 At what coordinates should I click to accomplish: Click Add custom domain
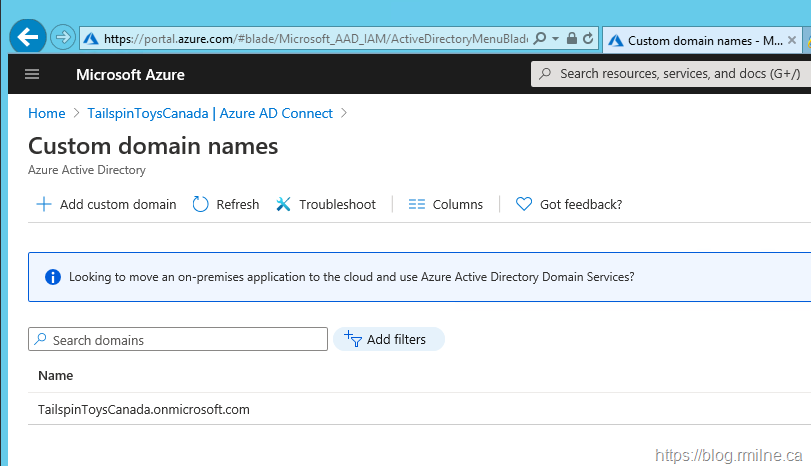(106, 204)
